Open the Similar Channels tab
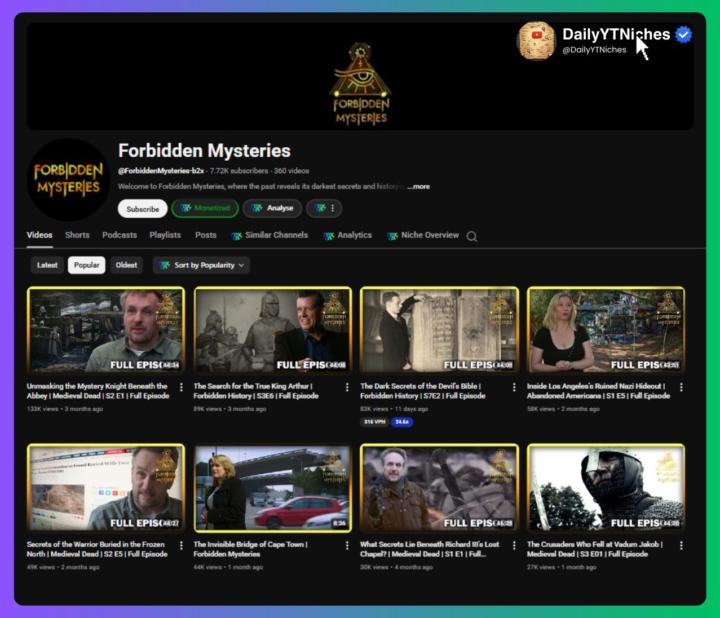Viewport: 720px width, 618px height. [x=270, y=235]
